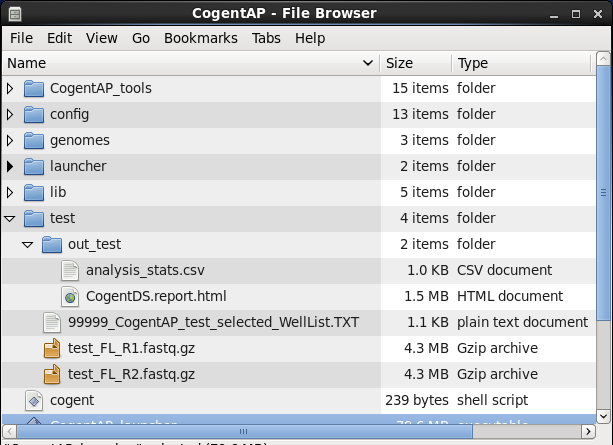The width and height of the screenshot is (613, 445).
Task: Expand the genomes folder tree
Action: [x=10, y=141]
